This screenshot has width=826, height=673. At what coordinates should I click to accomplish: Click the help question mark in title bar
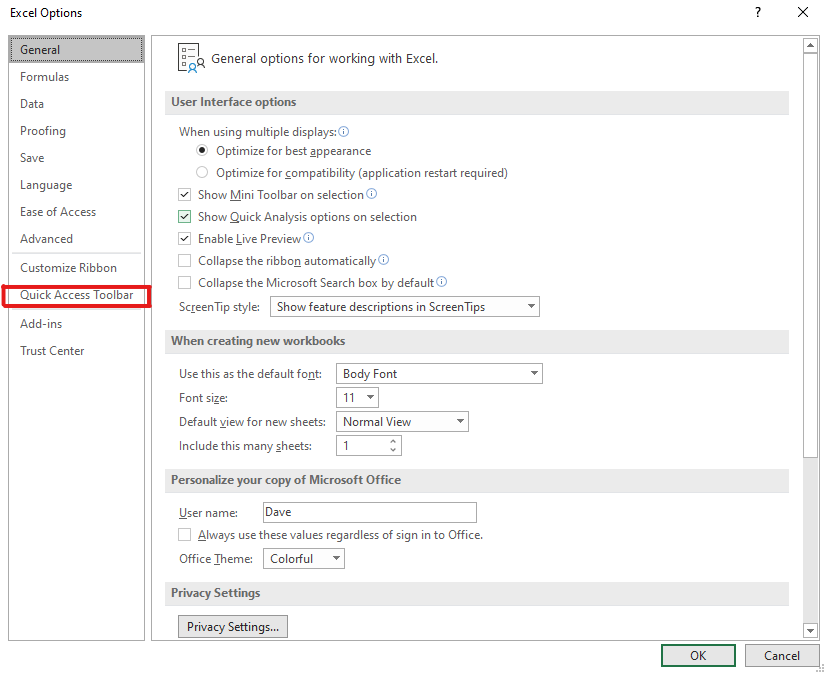point(758,13)
